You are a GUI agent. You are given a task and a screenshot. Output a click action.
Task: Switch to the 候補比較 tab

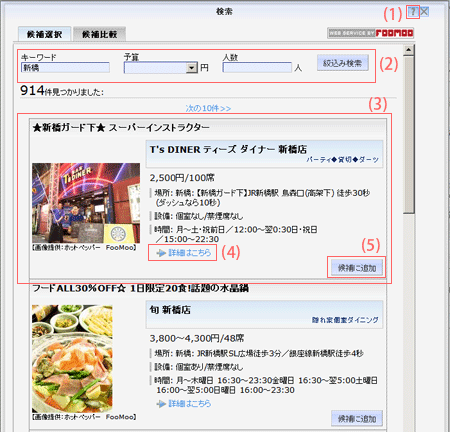[x=99, y=34]
